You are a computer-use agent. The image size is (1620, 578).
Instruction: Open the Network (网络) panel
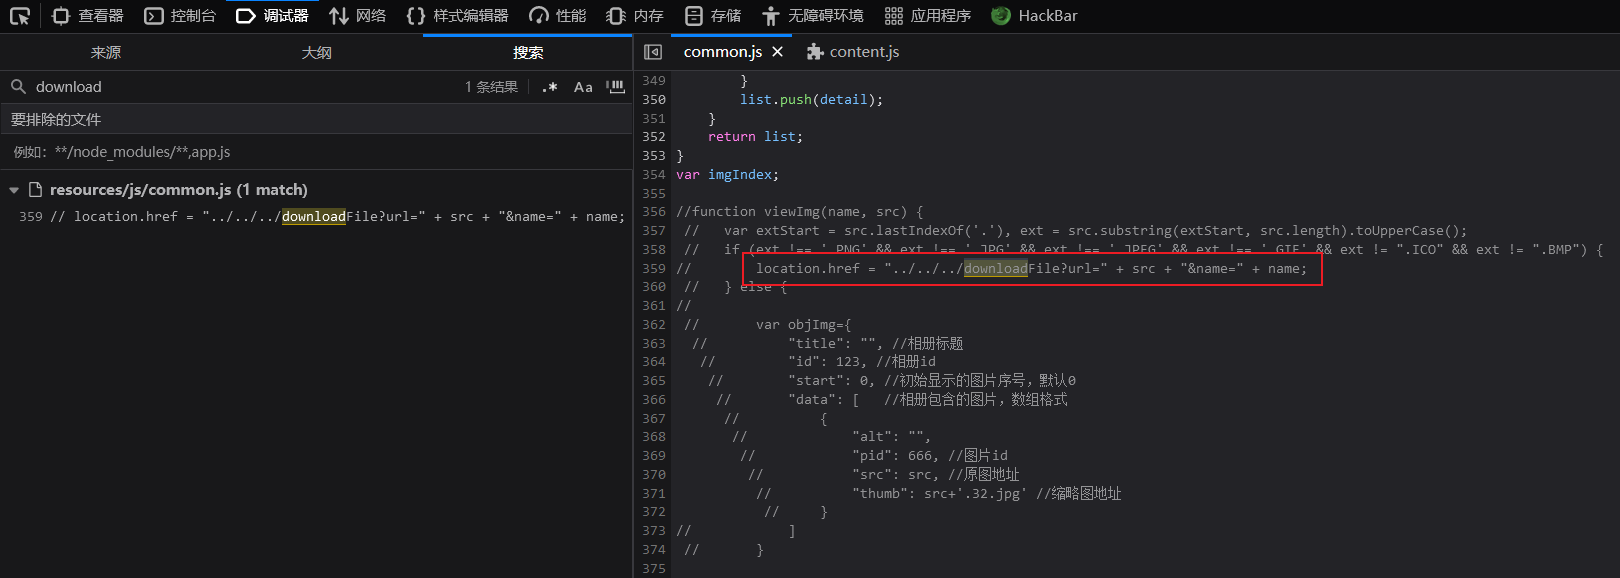point(358,16)
